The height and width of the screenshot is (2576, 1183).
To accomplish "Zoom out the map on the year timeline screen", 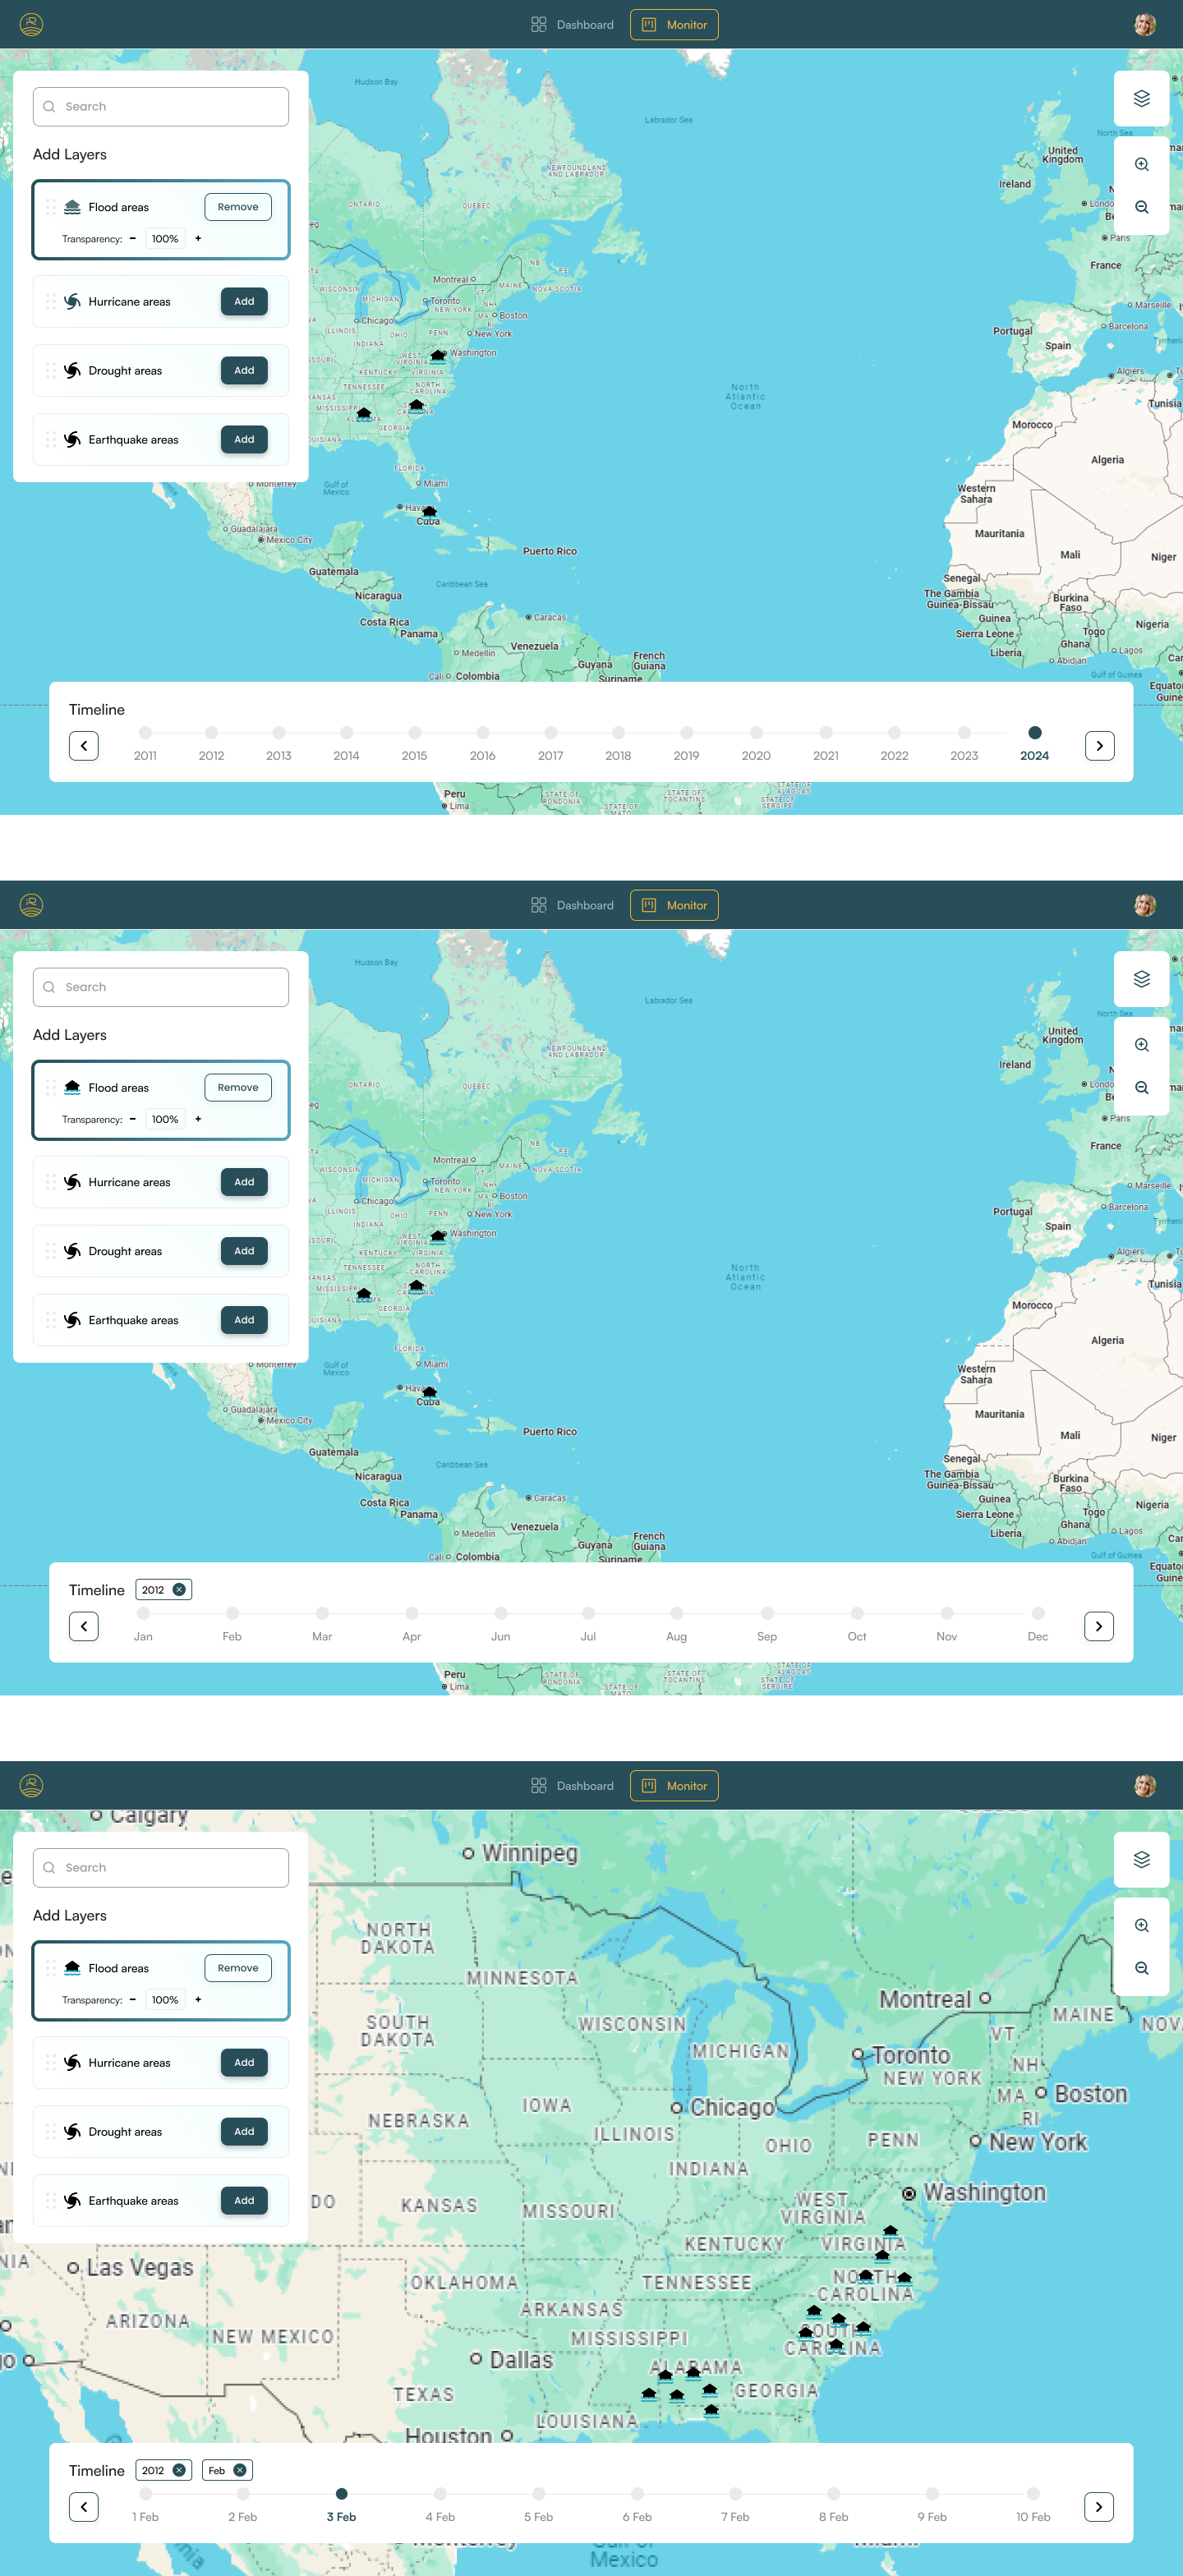I will coord(1141,207).
